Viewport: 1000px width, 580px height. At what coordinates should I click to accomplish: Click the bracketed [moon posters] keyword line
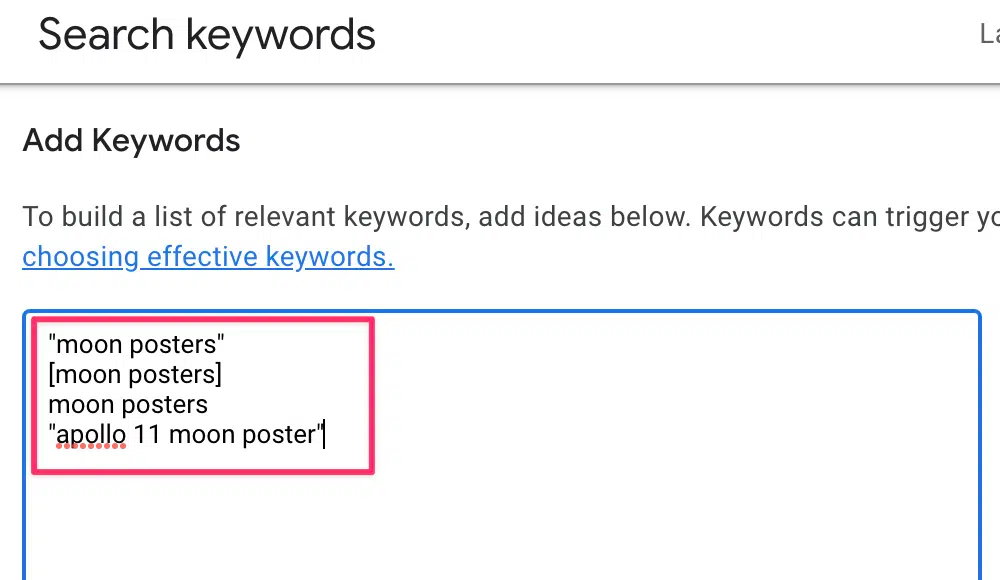(135, 375)
